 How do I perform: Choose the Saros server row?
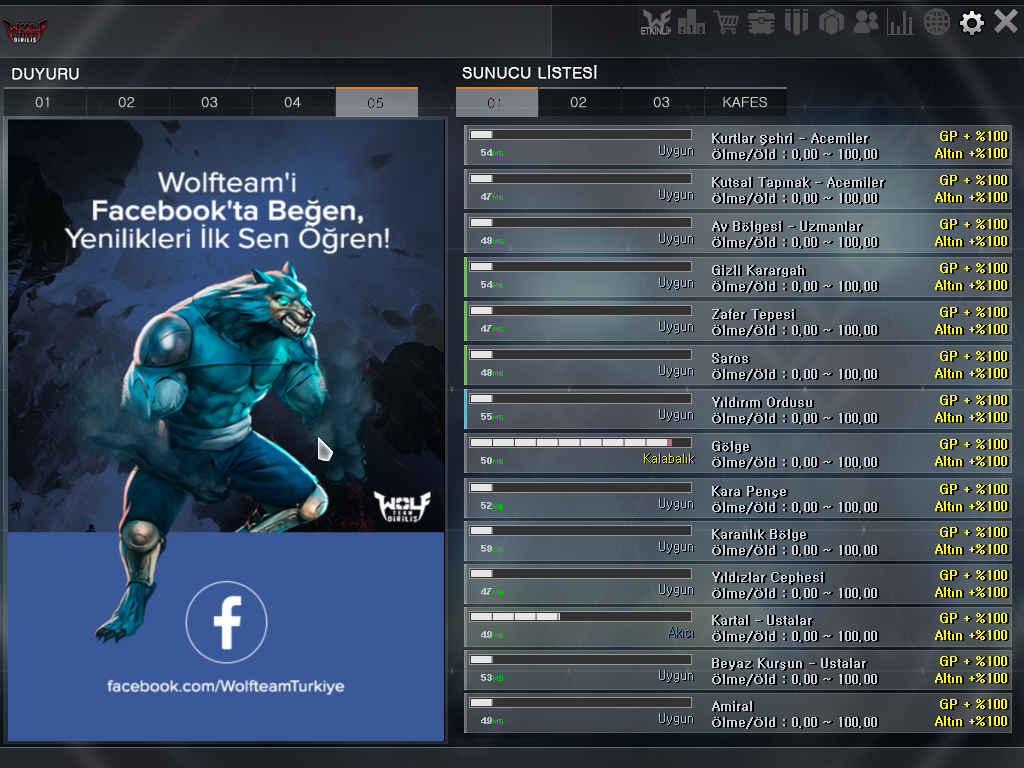738,365
